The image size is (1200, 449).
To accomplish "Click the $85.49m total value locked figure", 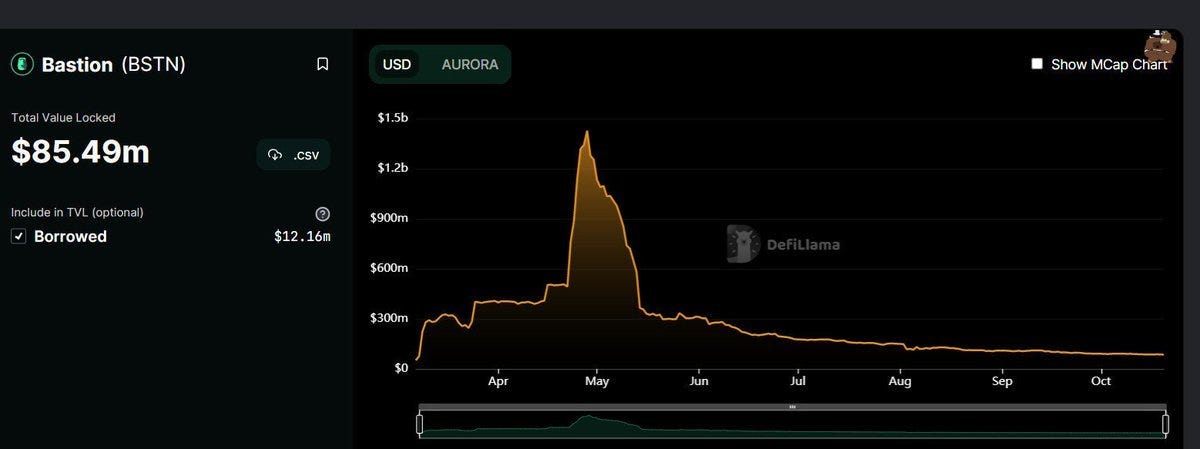I will (x=81, y=152).
